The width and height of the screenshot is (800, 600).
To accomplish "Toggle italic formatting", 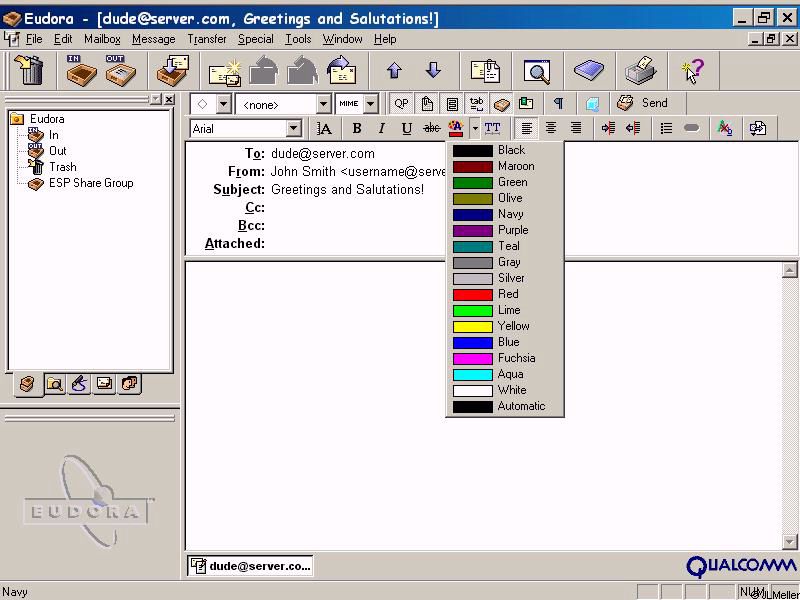I will 382,129.
